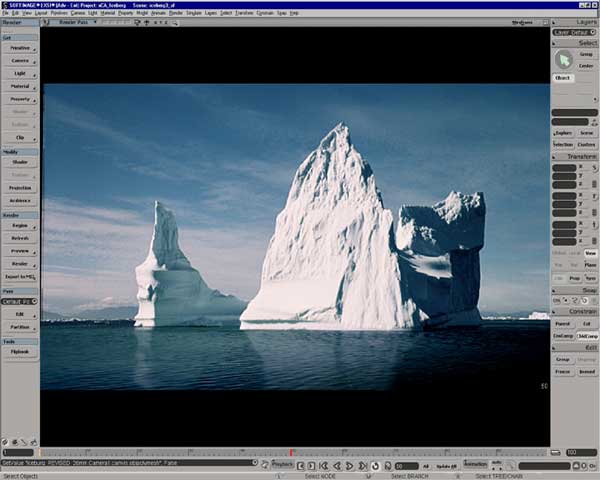
Task: Toggle the Snap ON button
Action: tap(557, 300)
